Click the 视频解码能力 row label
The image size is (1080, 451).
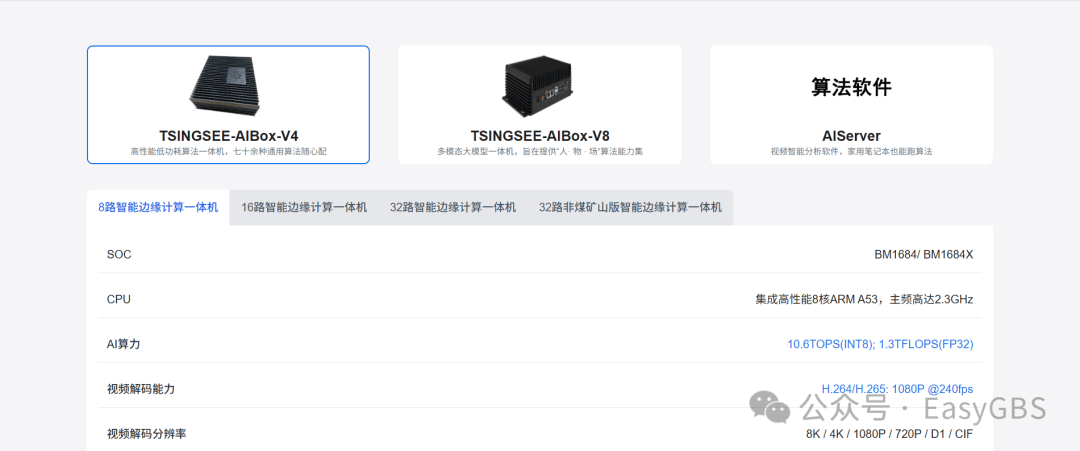pos(141,389)
